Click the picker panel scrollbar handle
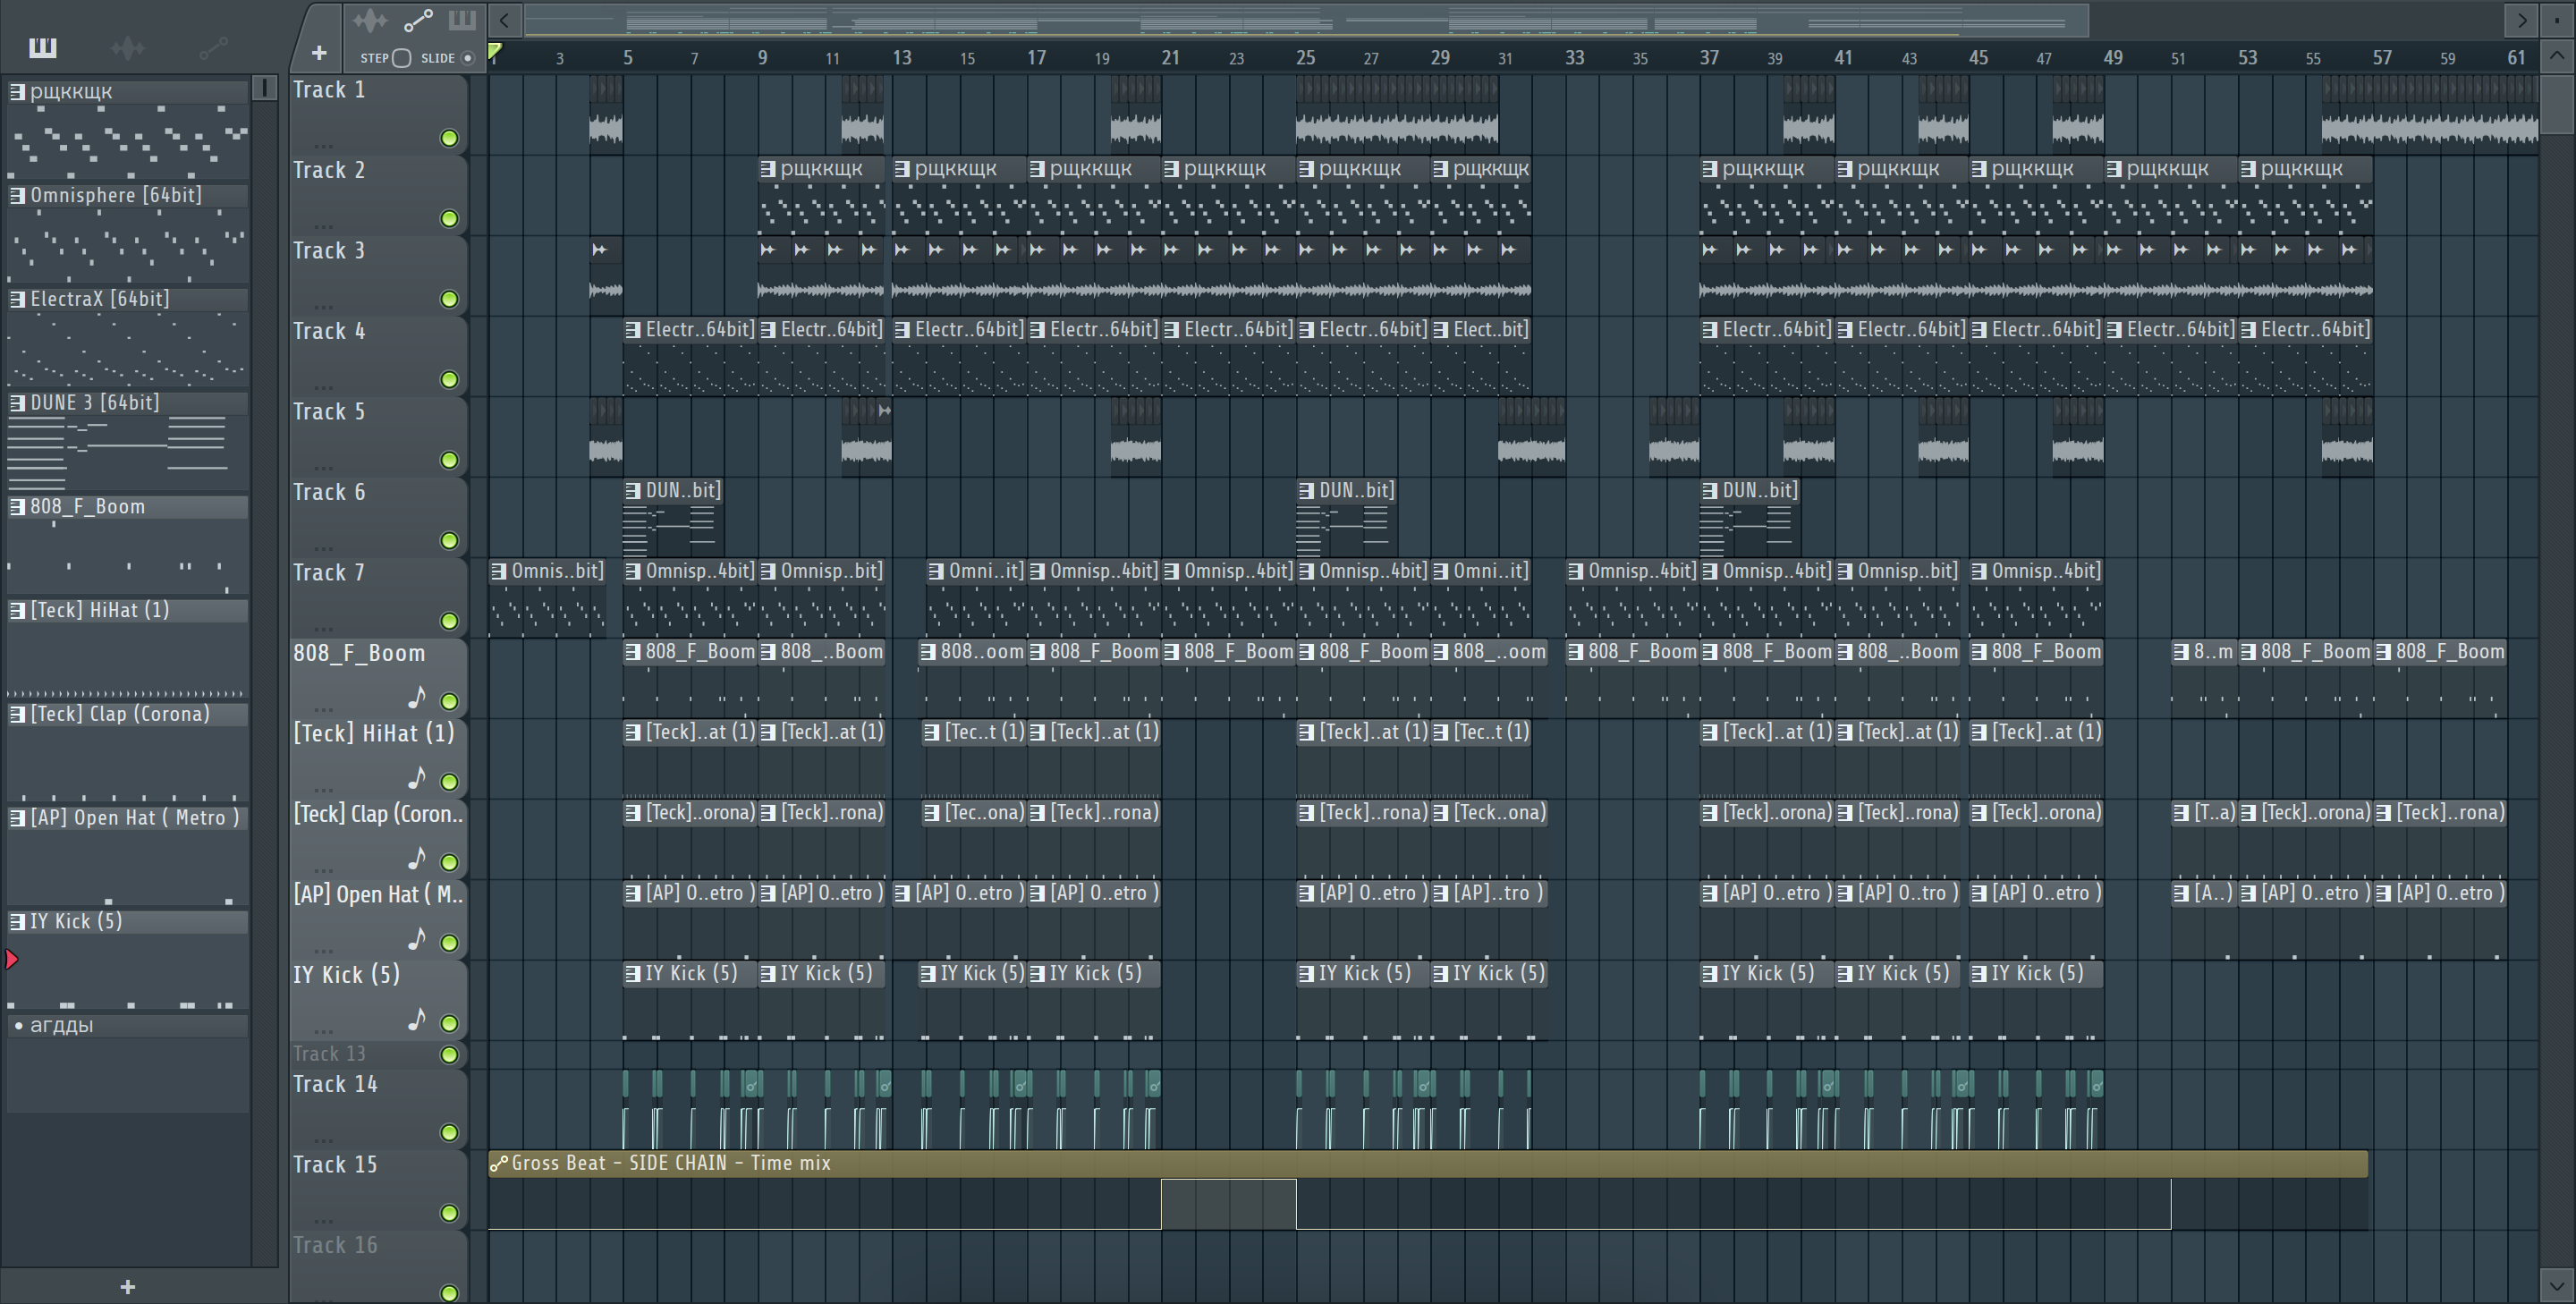Screen dimensions: 2576x1304 coord(264,88)
